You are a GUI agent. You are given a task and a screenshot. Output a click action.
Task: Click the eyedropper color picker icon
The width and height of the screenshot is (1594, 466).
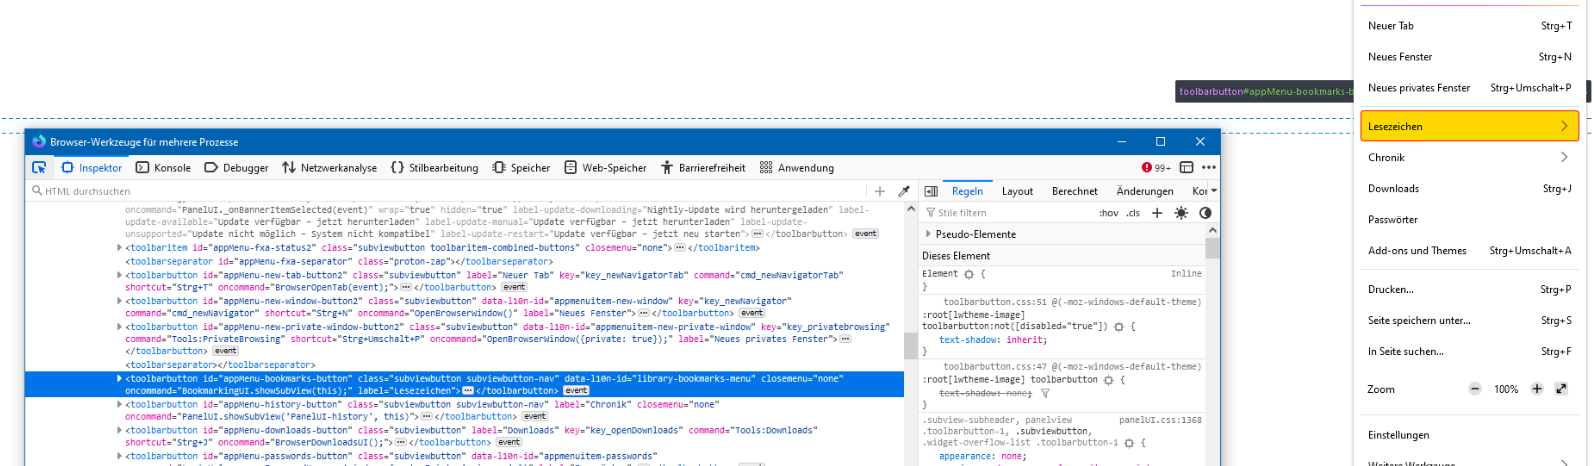click(x=904, y=191)
